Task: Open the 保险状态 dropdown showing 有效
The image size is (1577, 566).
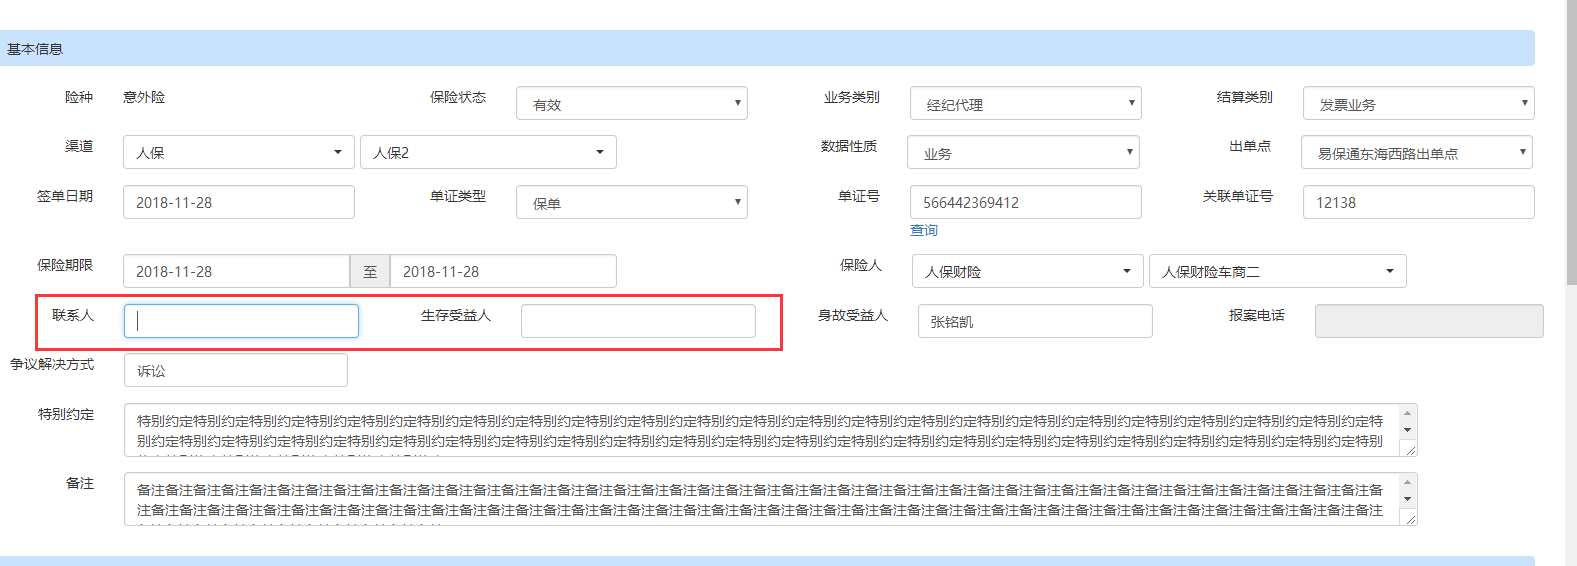Action: (x=631, y=103)
